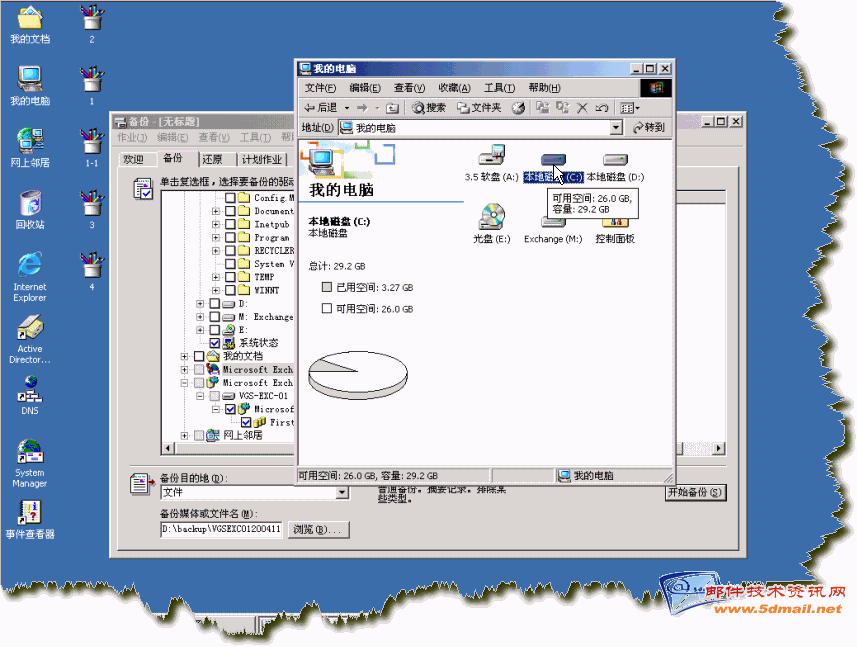The width and height of the screenshot is (857, 647).
Task: Check the WINNT folder checkbox
Action: pyautogui.click(x=230, y=290)
